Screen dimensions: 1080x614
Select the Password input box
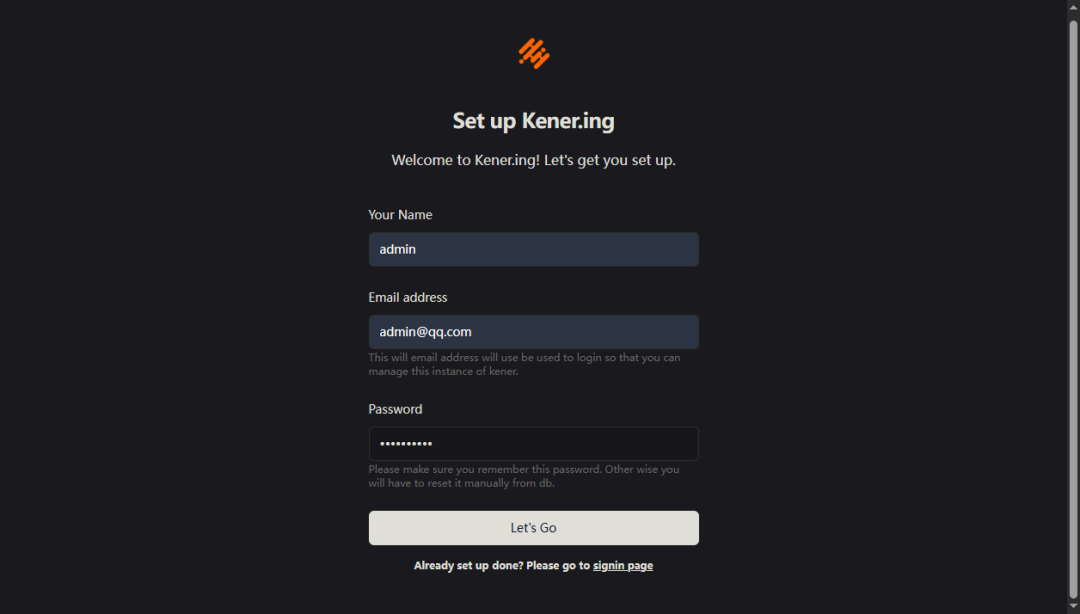pos(533,444)
